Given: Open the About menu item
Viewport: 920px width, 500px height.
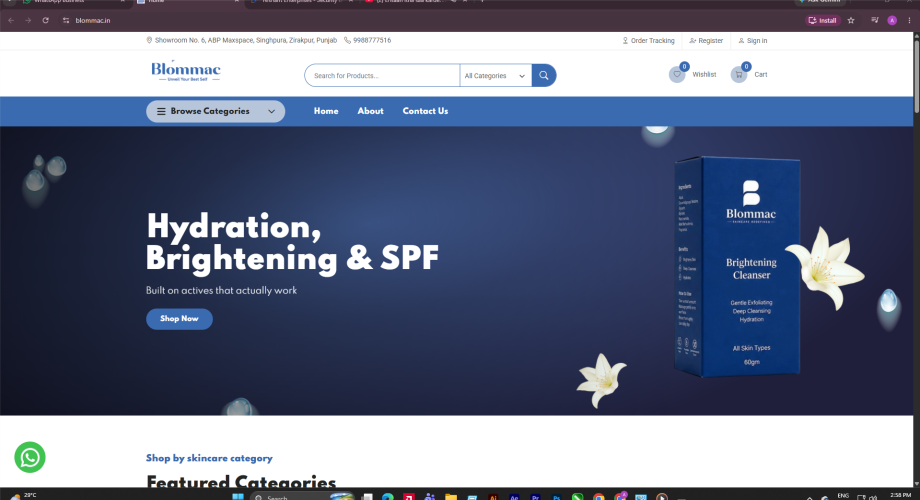Looking at the screenshot, I should tap(370, 111).
